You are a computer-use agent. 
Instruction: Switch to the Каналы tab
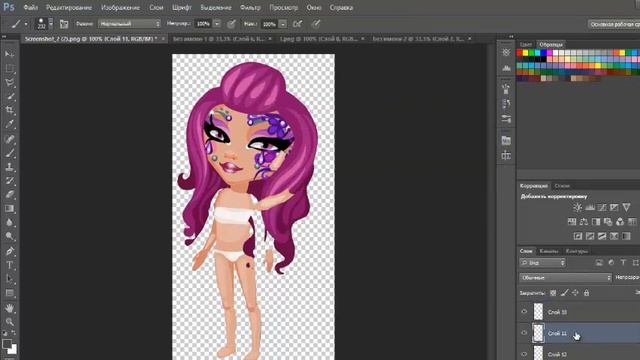tap(549, 251)
